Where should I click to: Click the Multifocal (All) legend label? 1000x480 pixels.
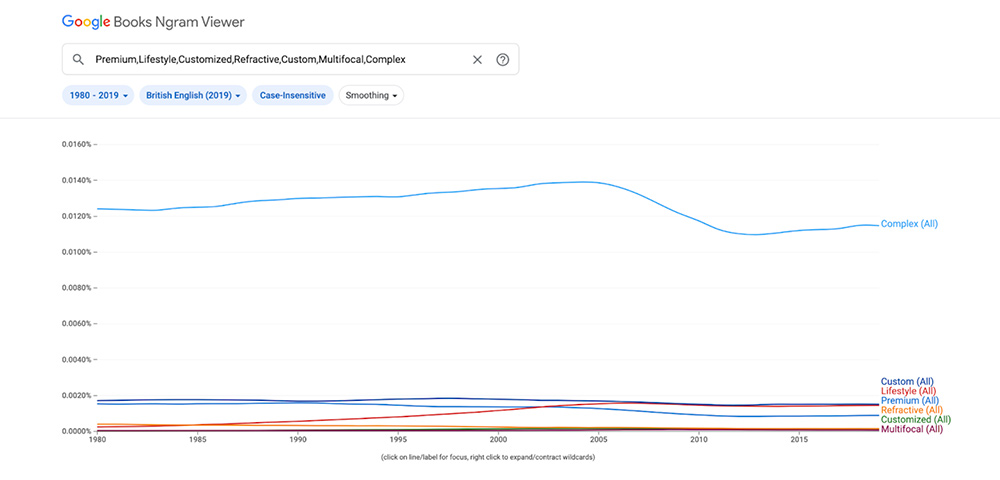(x=912, y=429)
